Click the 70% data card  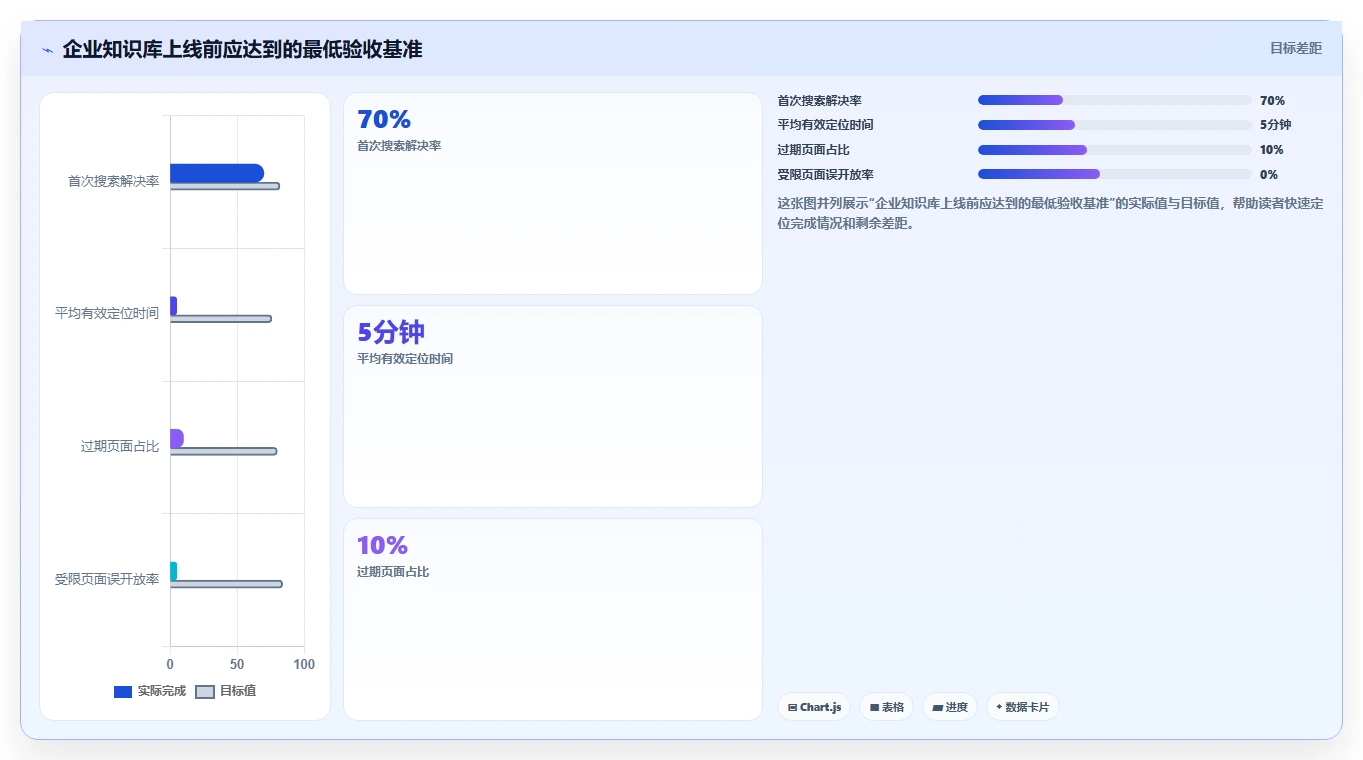tap(553, 194)
